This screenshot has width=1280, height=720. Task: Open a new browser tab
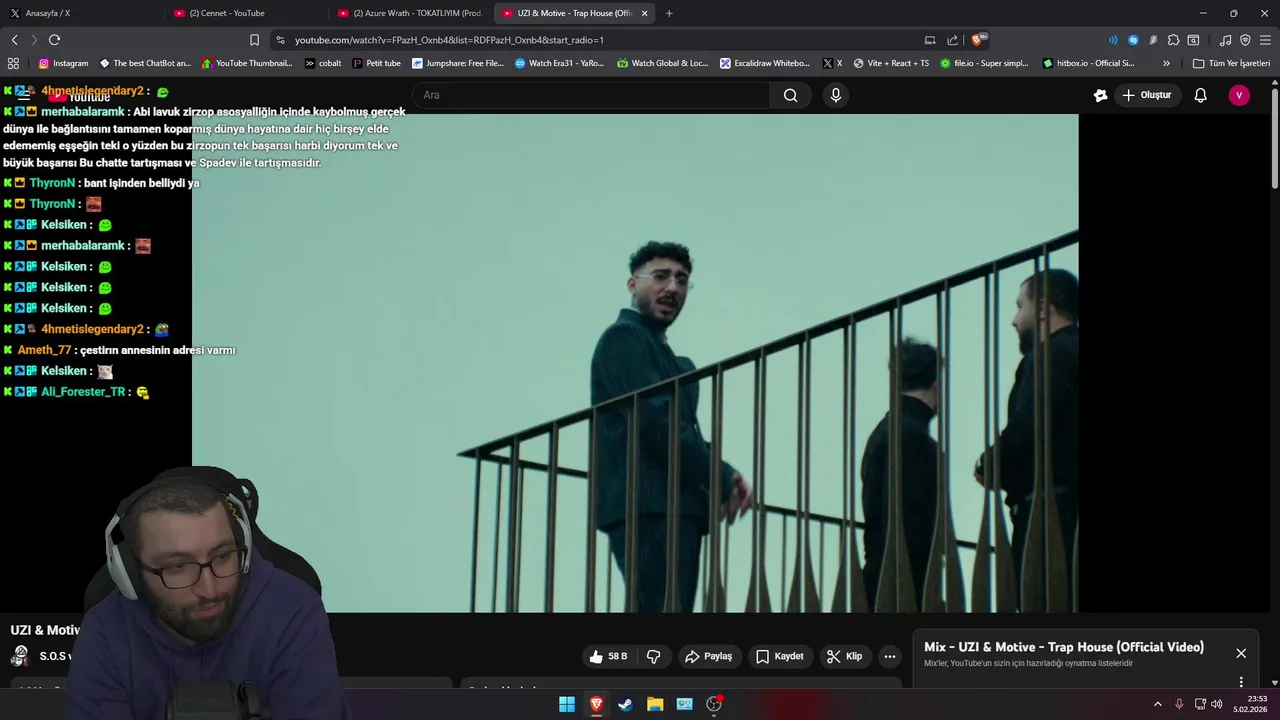[669, 13]
